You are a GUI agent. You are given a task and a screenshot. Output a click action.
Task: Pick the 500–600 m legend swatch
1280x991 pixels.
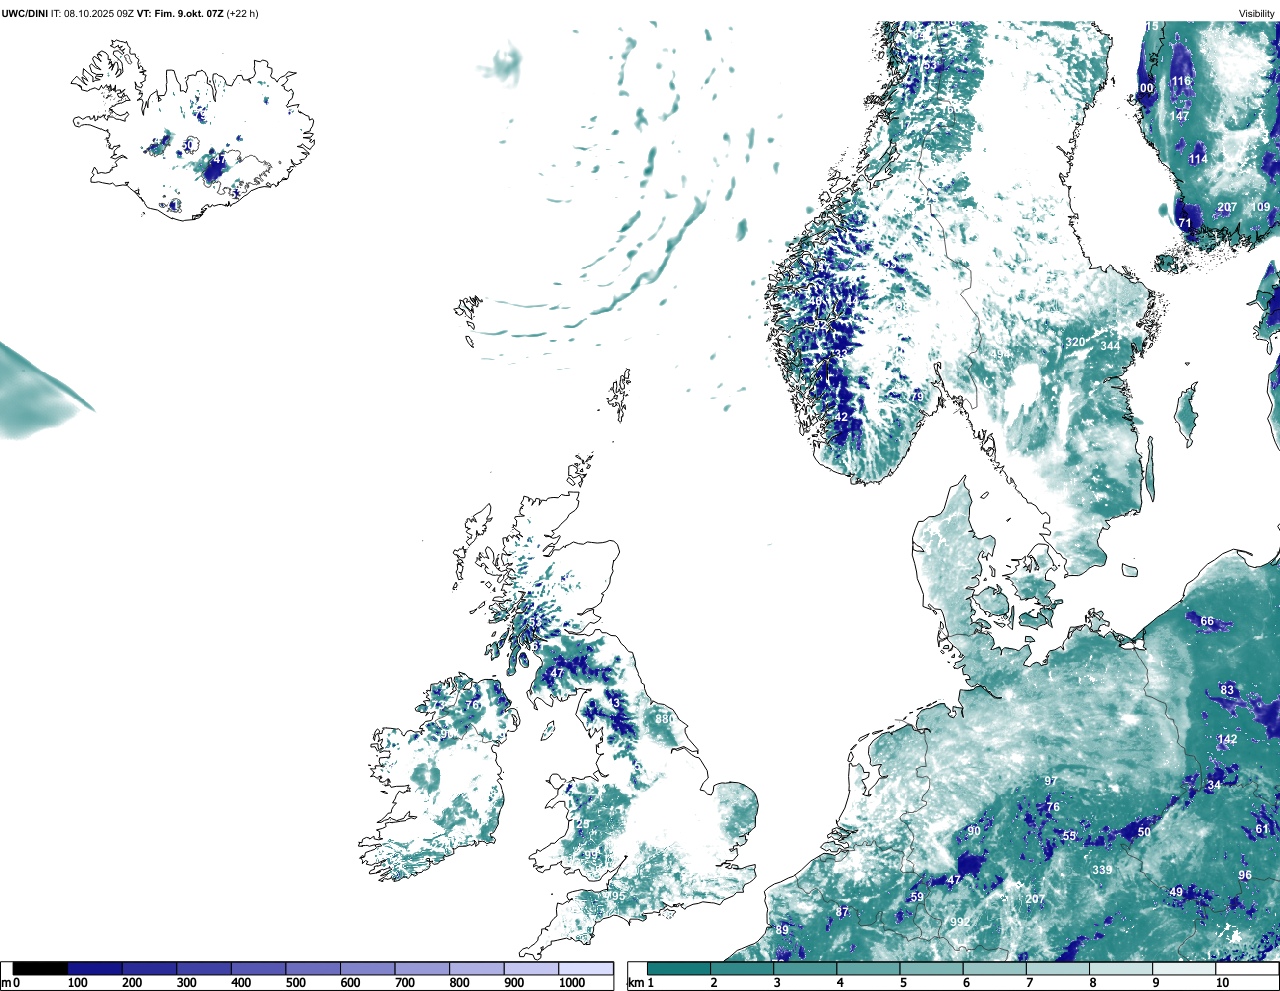[313, 968]
